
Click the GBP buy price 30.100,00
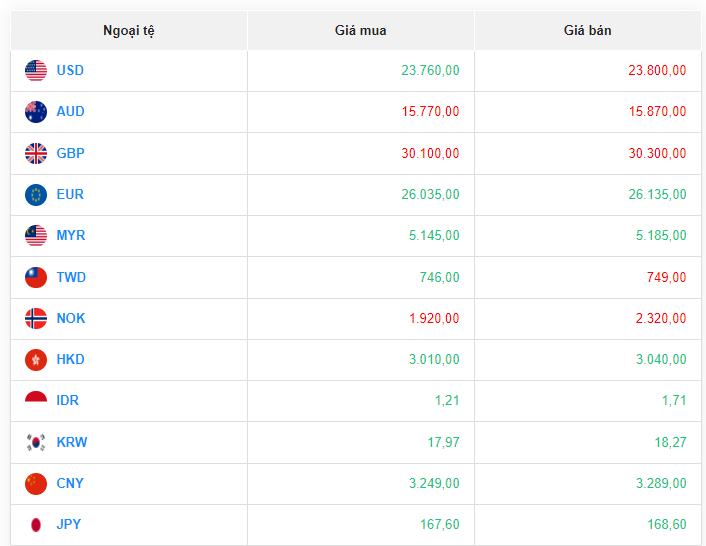tap(430, 153)
